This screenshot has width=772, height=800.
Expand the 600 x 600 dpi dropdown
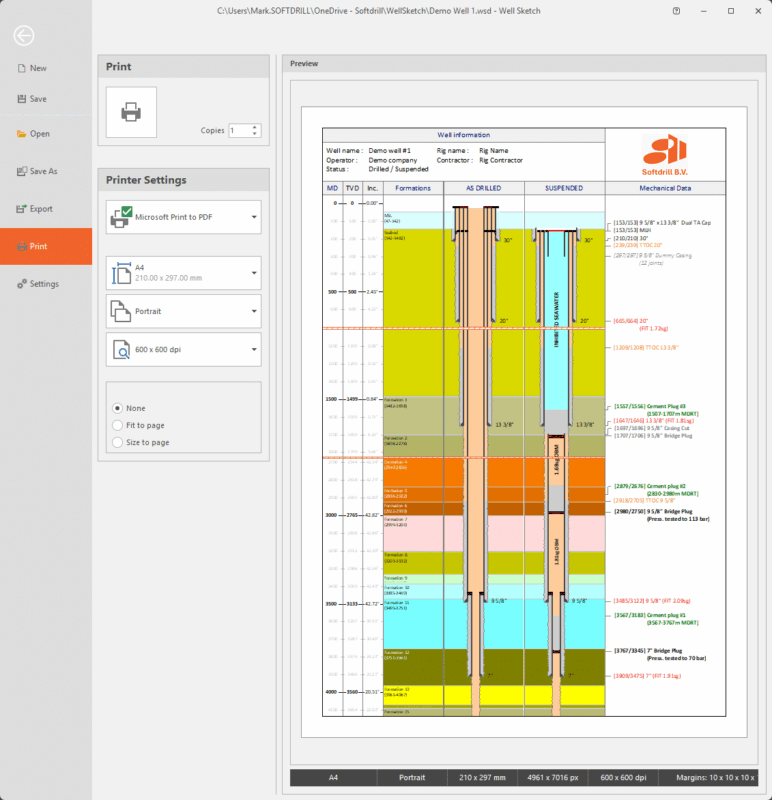(x=184, y=349)
